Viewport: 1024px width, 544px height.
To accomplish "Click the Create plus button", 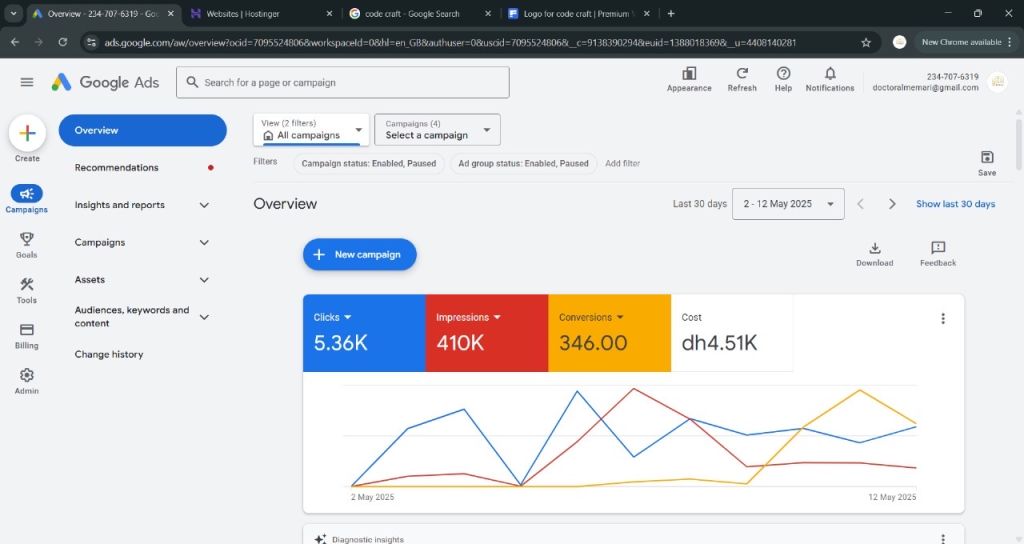I will point(27,133).
